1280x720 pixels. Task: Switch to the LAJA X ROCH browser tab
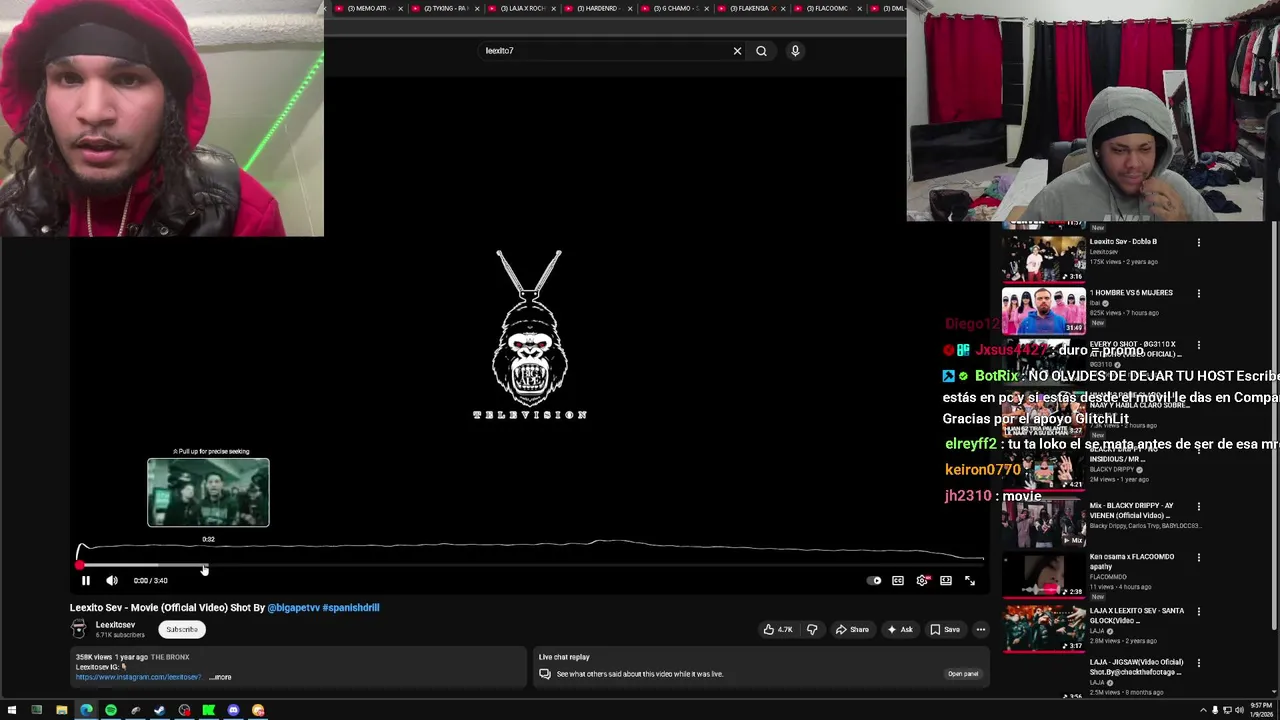(x=522, y=8)
